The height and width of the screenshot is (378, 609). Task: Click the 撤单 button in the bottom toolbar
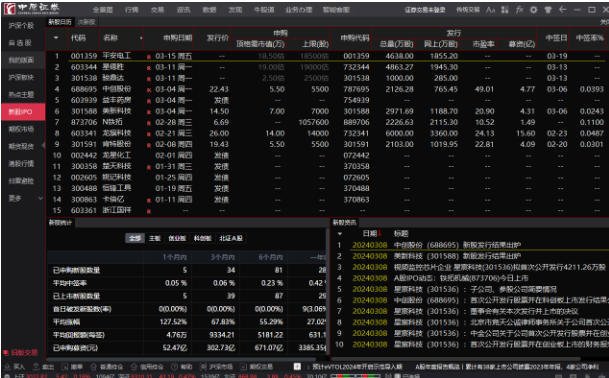(x=73, y=367)
